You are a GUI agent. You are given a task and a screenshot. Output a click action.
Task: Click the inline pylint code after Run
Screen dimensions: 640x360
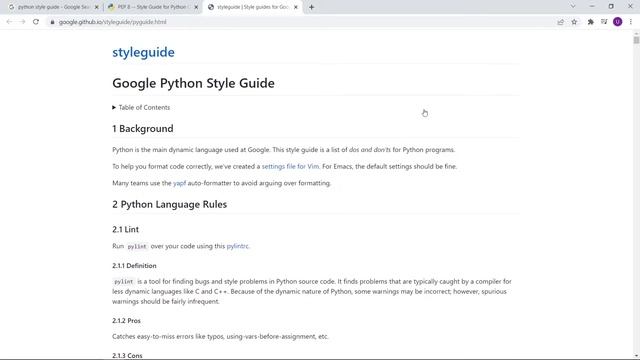[x=137, y=247]
